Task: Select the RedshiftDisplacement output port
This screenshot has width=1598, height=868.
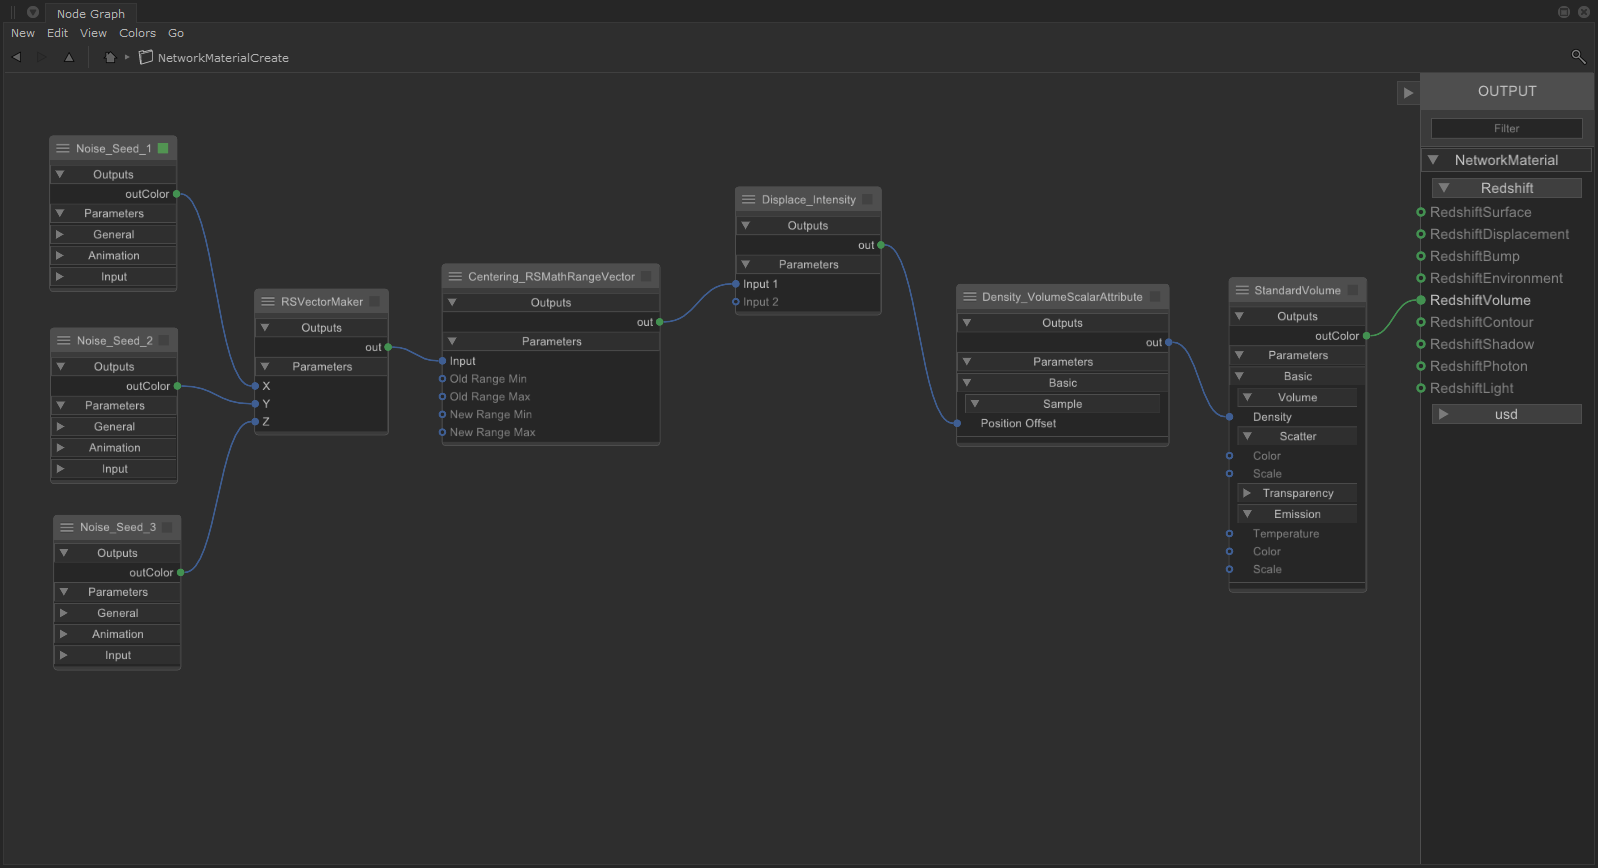Action: click(1421, 234)
